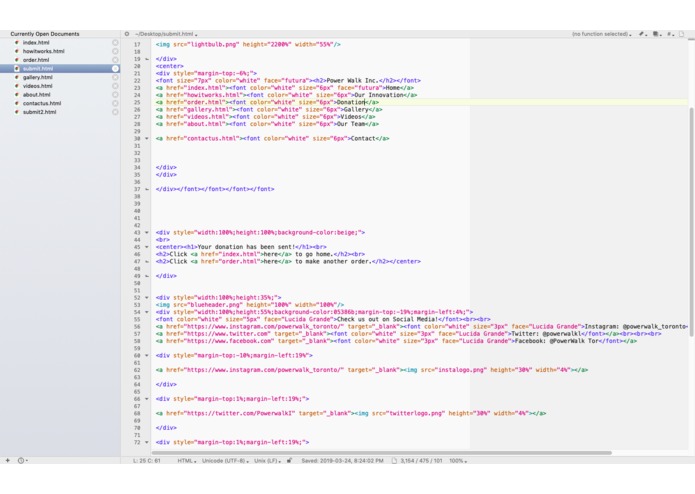The width and height of the screenshot is (695, 494).
Task: Collapse the center block at line 45
Action: 147,247
